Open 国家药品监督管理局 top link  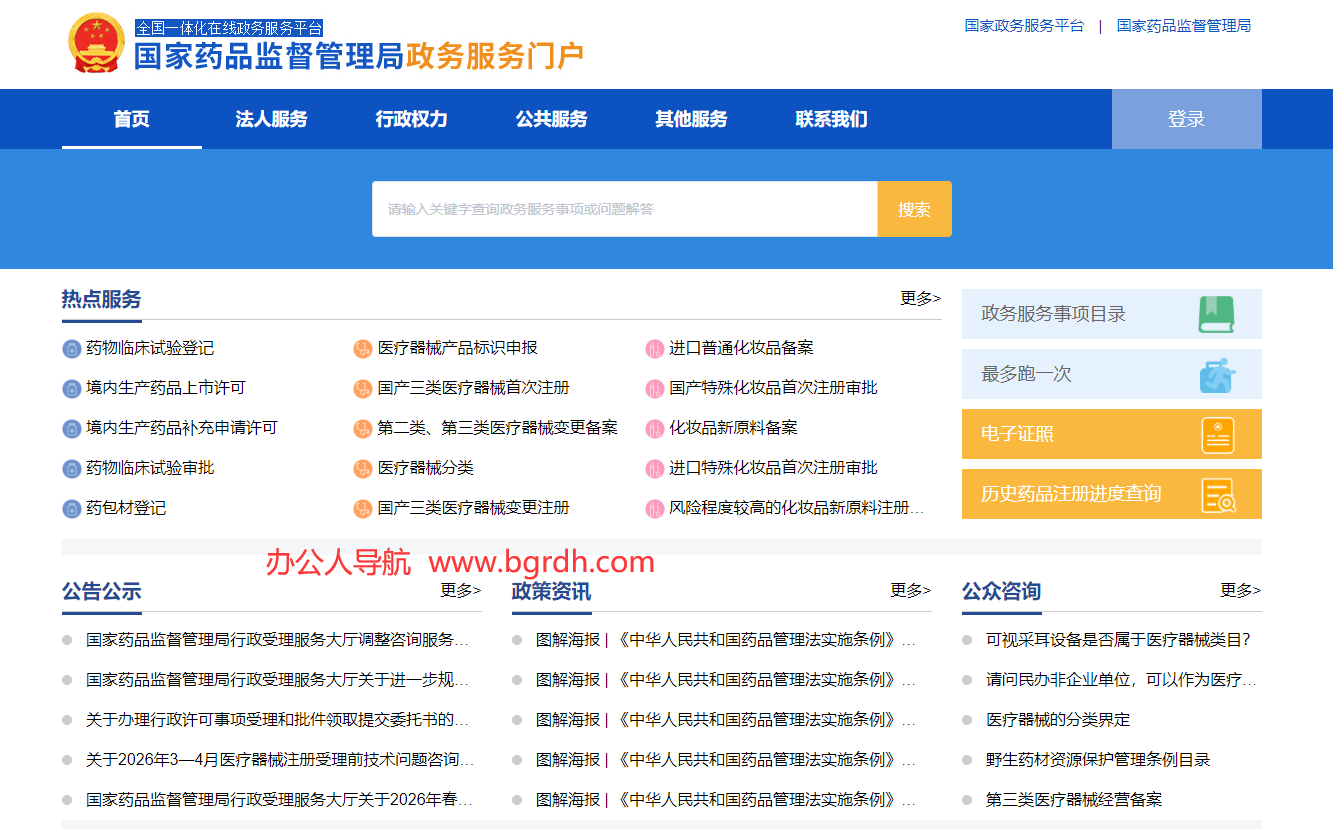[x=1184, y=26]
